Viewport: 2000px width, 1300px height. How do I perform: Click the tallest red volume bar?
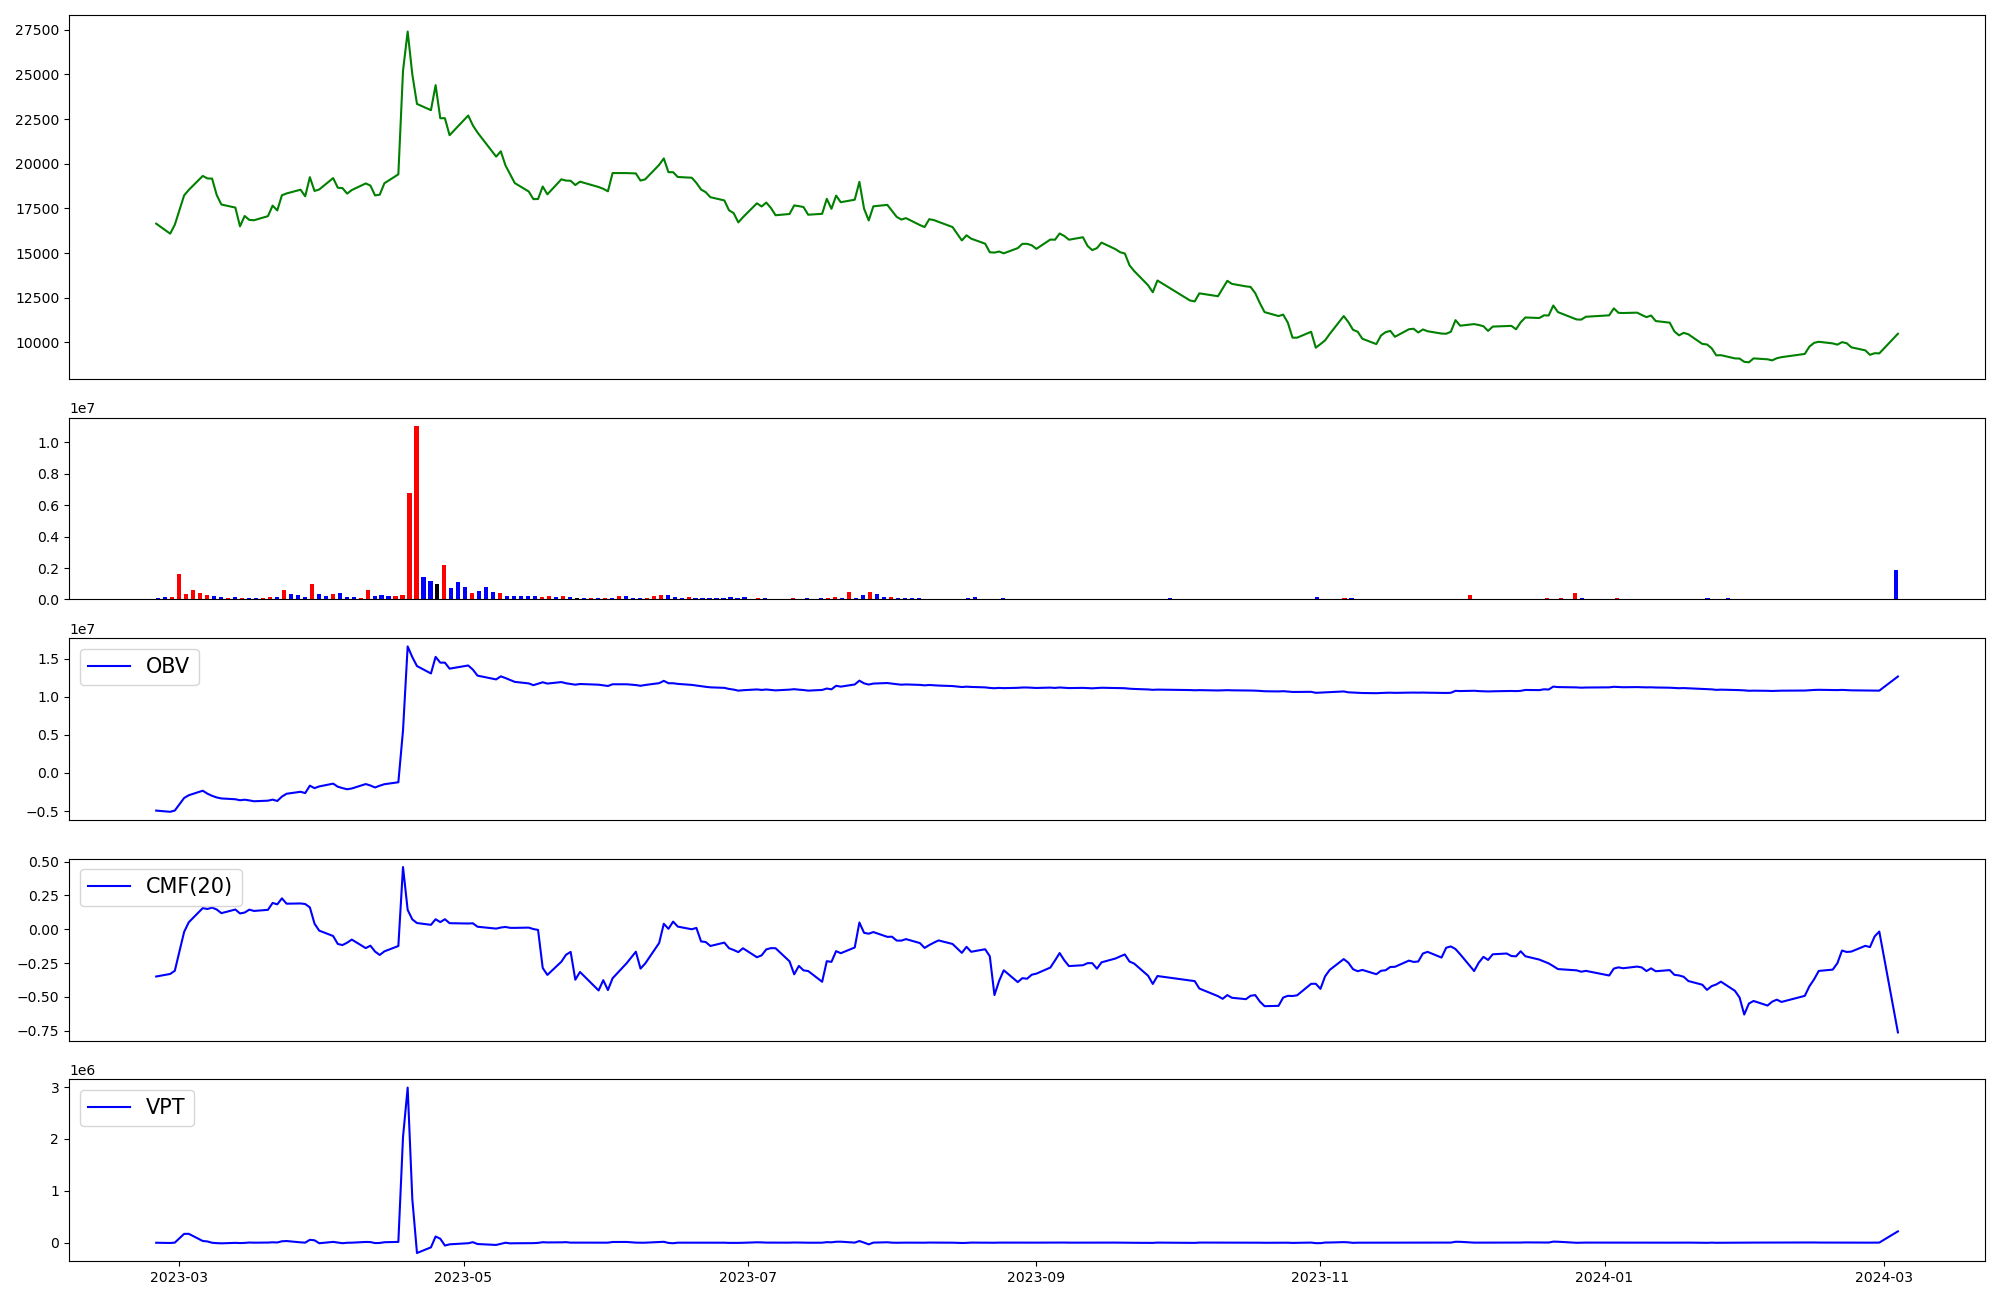click(417, 512)
